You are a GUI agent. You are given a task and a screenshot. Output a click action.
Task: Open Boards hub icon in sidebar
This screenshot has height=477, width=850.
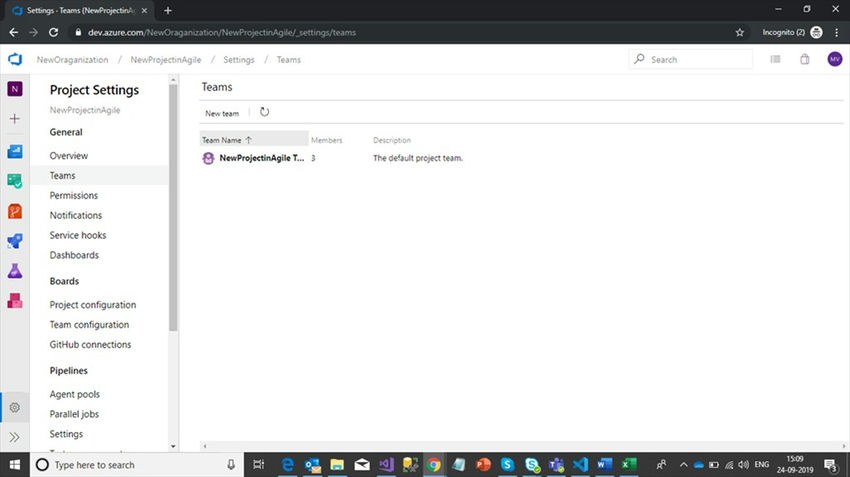click(15, 181)
